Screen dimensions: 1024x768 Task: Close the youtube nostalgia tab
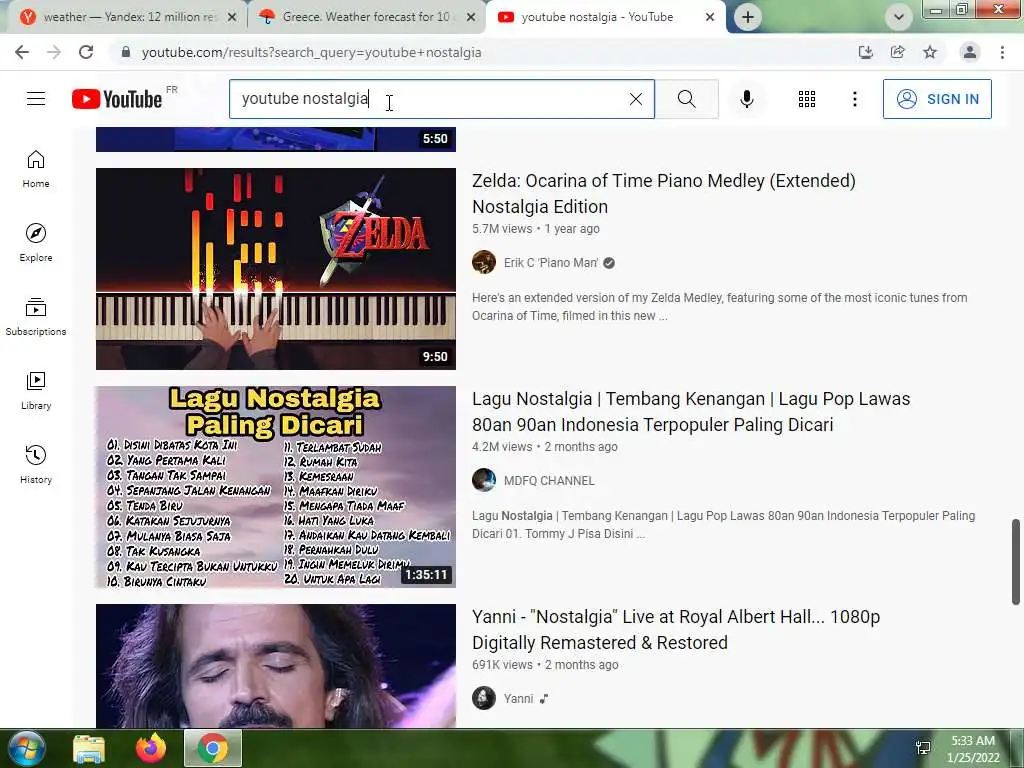pos(710,17)
